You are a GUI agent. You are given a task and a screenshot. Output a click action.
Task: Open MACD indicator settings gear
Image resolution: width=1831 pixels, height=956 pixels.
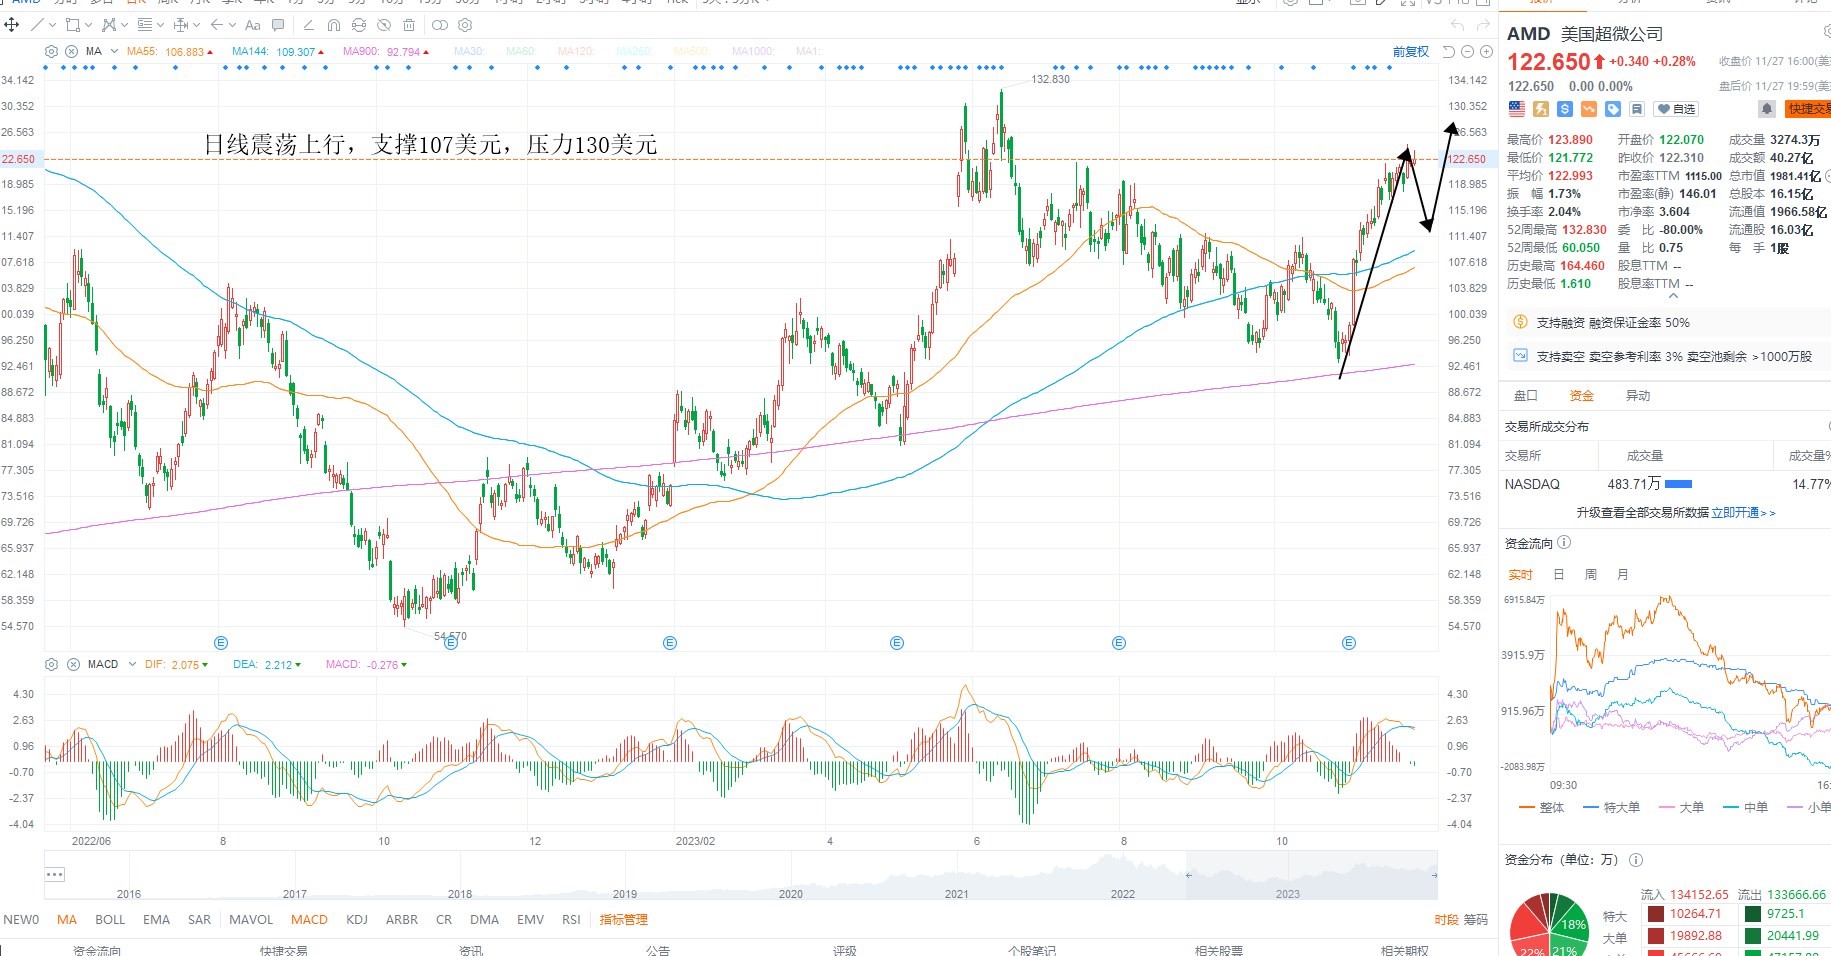[52, 664]
